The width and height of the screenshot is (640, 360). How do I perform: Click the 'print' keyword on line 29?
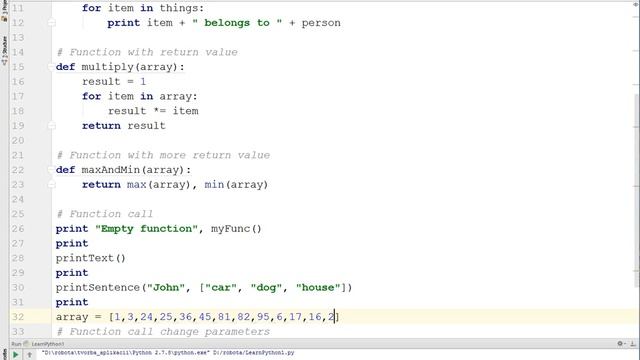pos(72,273)
